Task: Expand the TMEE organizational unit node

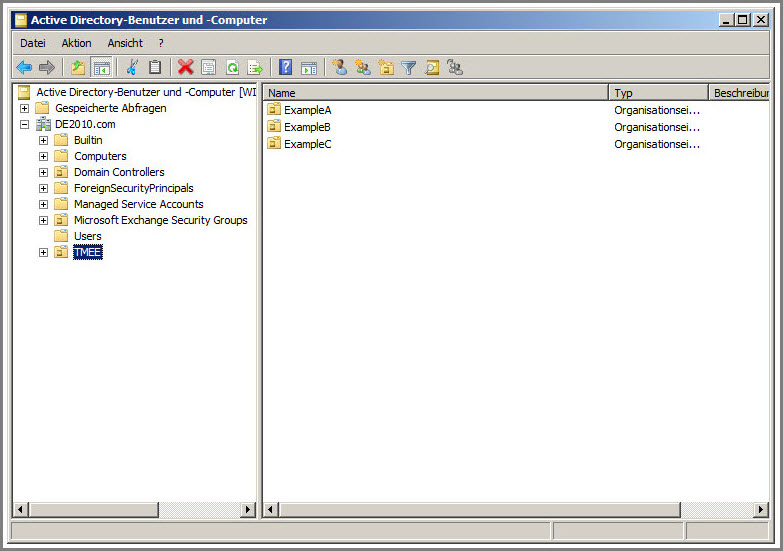Action: [43, 252]
